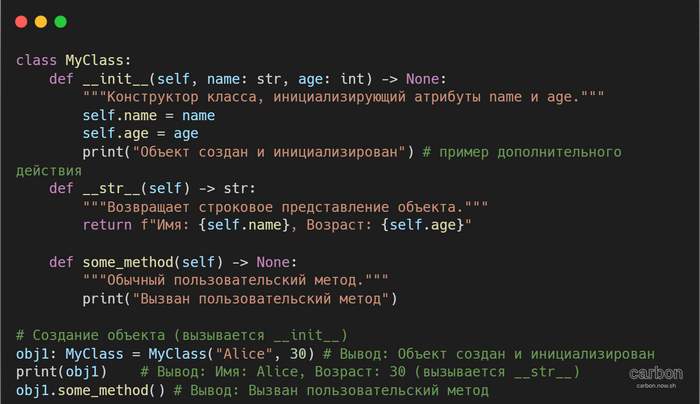This screenshot has width=700, height=404.
Task: Select the constructor docstring line
Action: click(x=344, y=97)
